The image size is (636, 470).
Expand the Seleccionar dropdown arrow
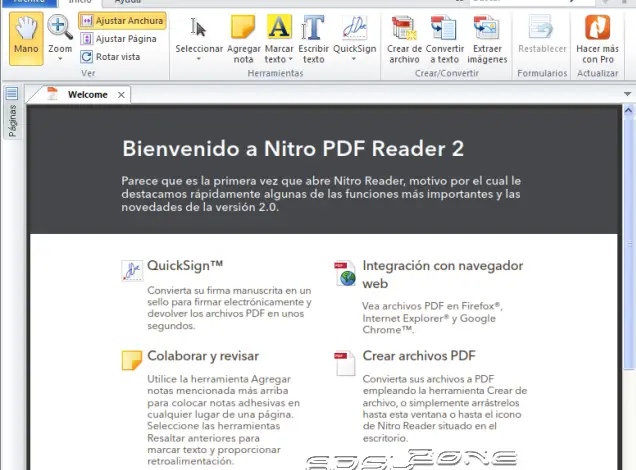point(199,59)
